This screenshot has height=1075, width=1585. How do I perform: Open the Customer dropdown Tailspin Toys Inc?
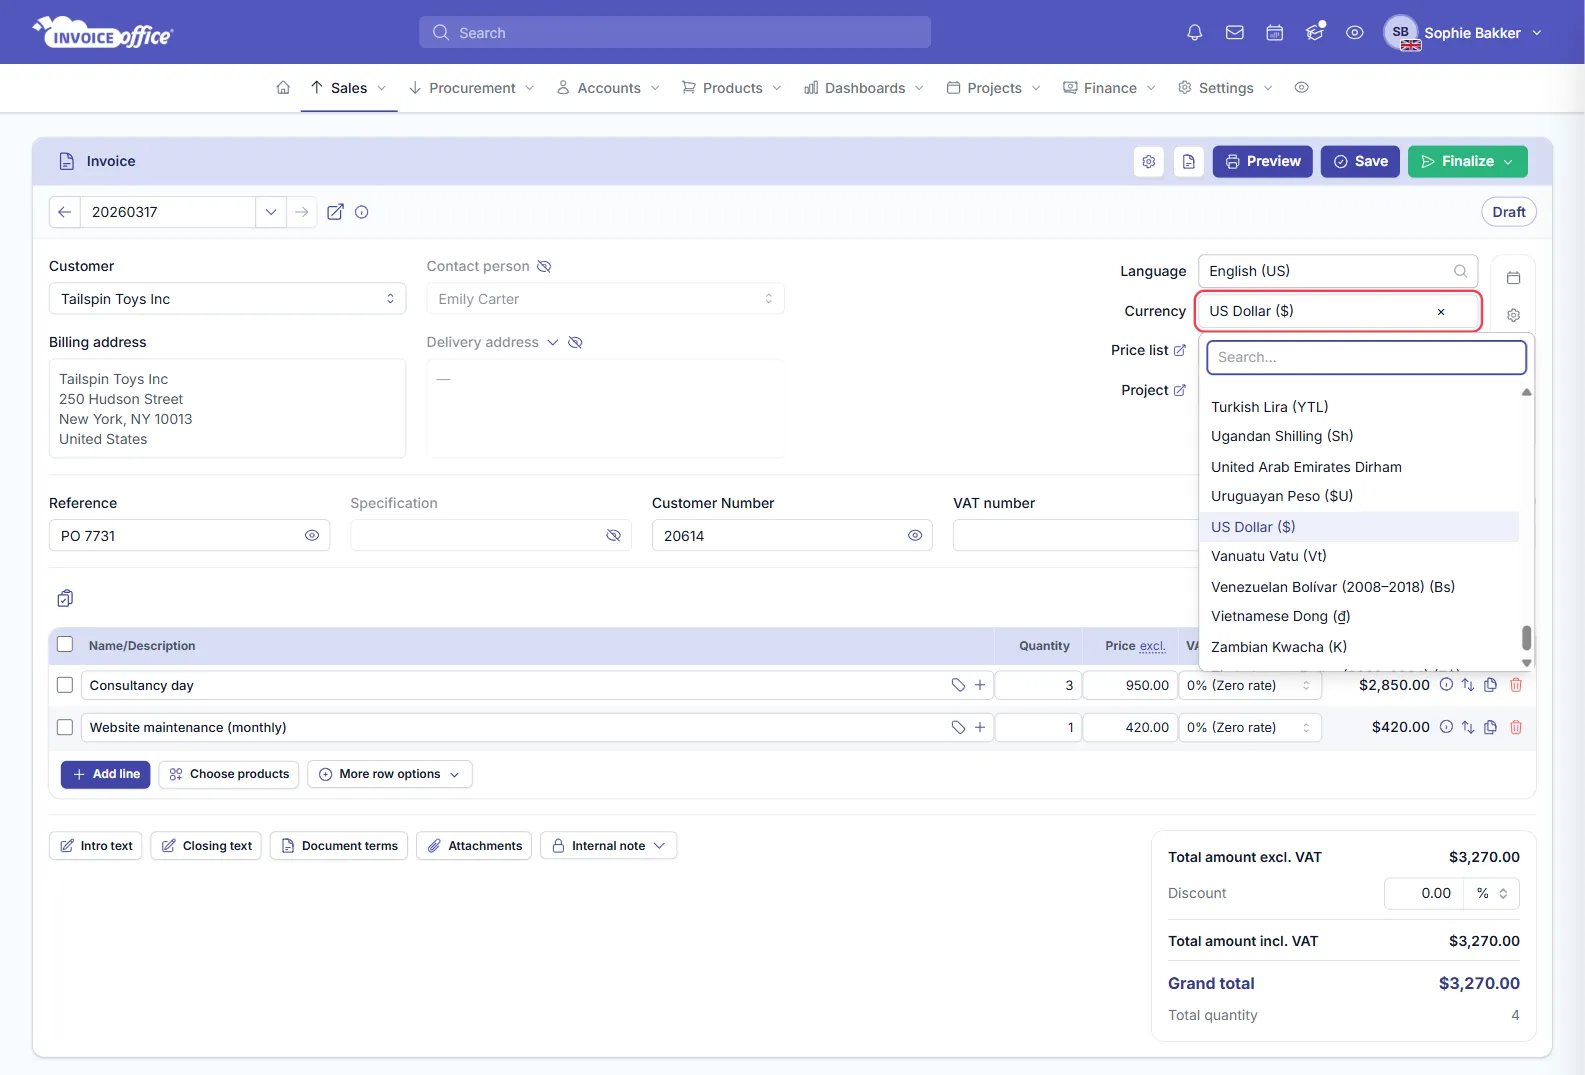[x=227, y=299]
